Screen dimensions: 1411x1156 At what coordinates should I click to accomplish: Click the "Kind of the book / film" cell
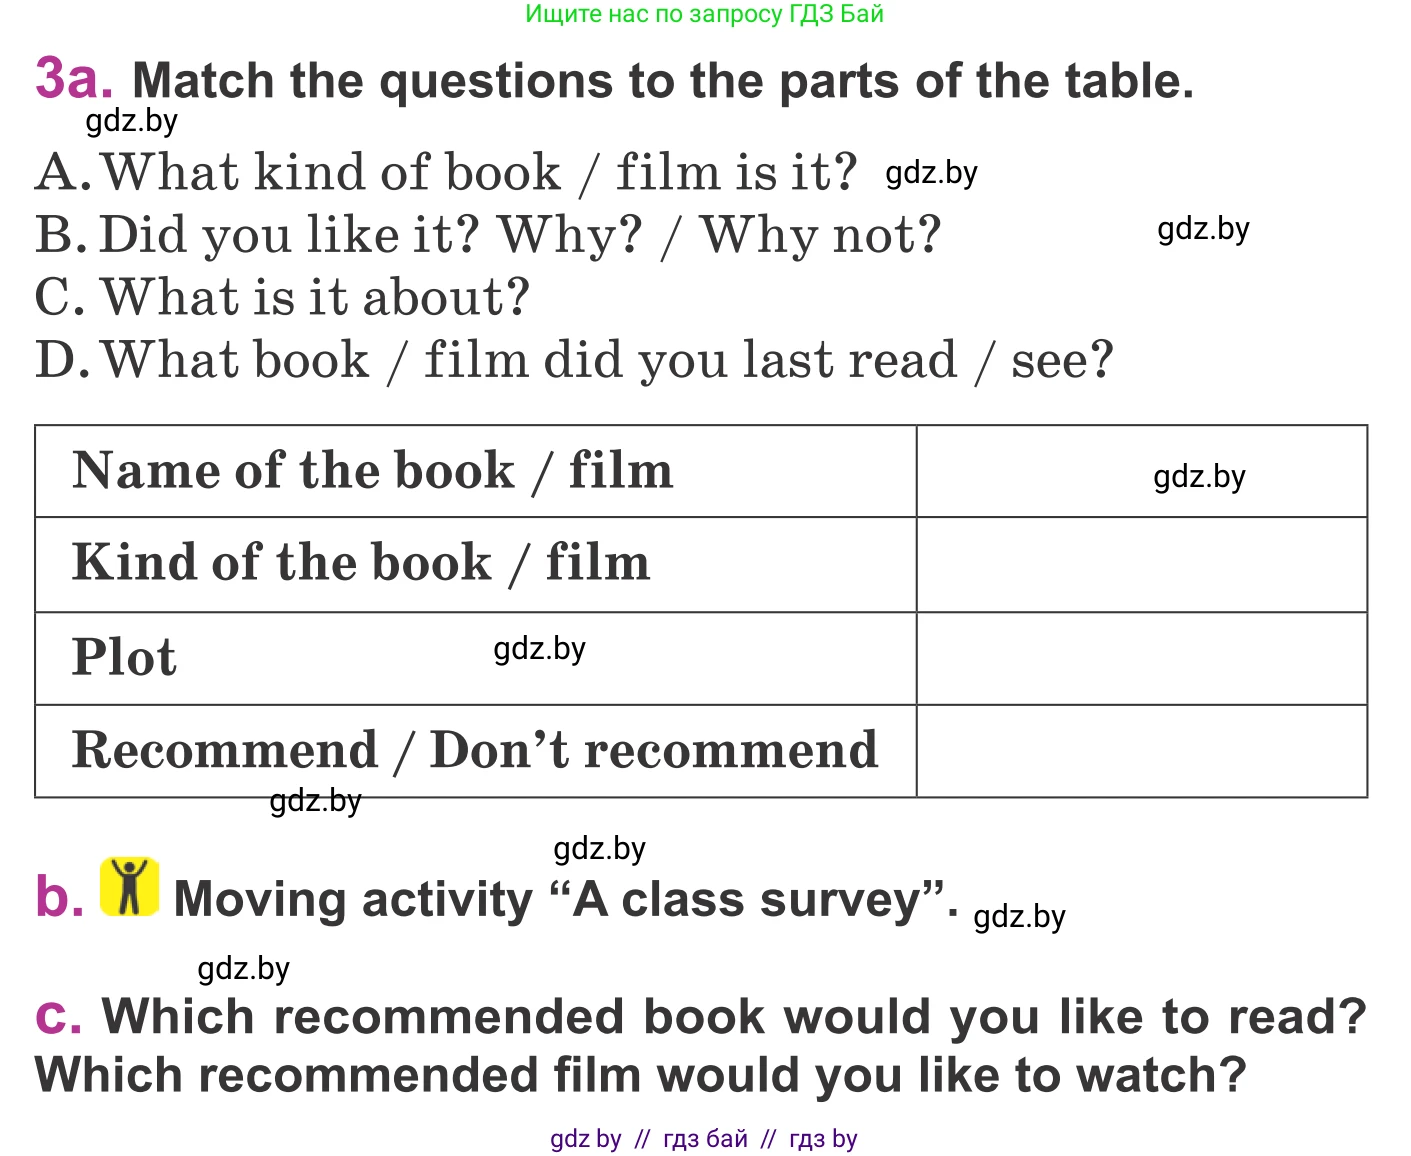(361, 563)
